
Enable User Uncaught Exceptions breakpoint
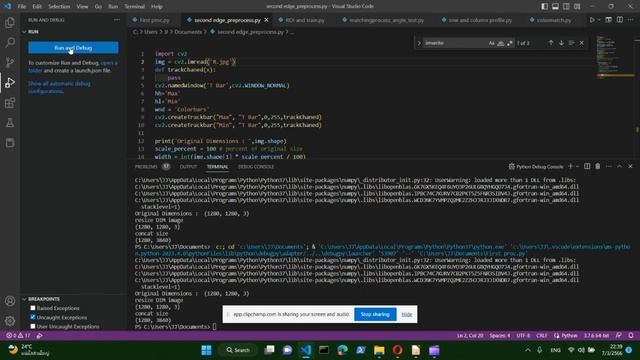tap(33, 326)
